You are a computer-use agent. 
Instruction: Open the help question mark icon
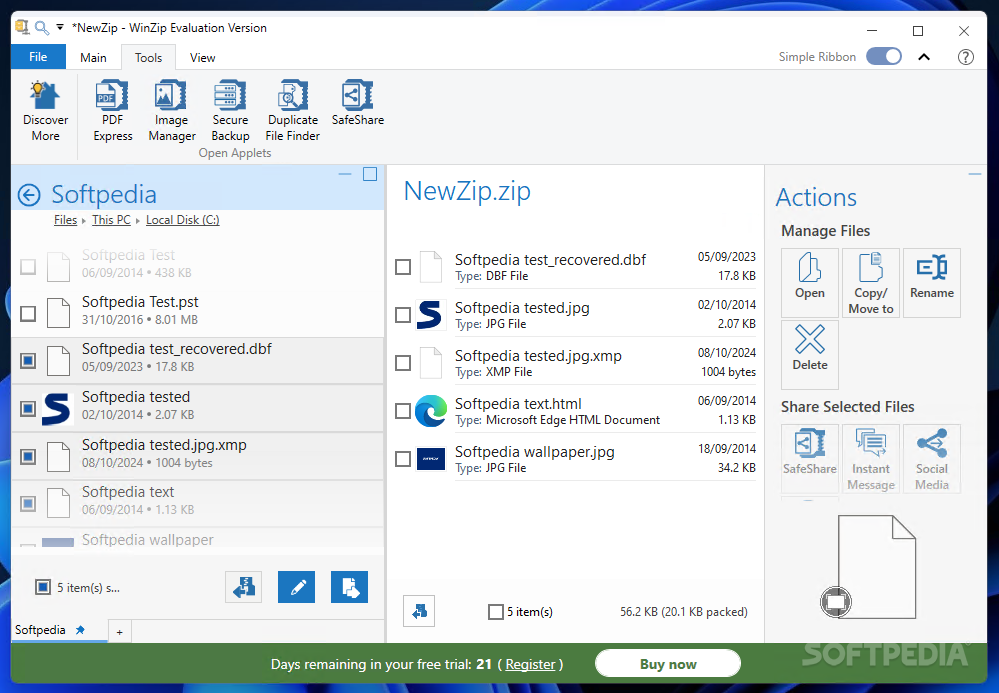[x=965, y=57]
